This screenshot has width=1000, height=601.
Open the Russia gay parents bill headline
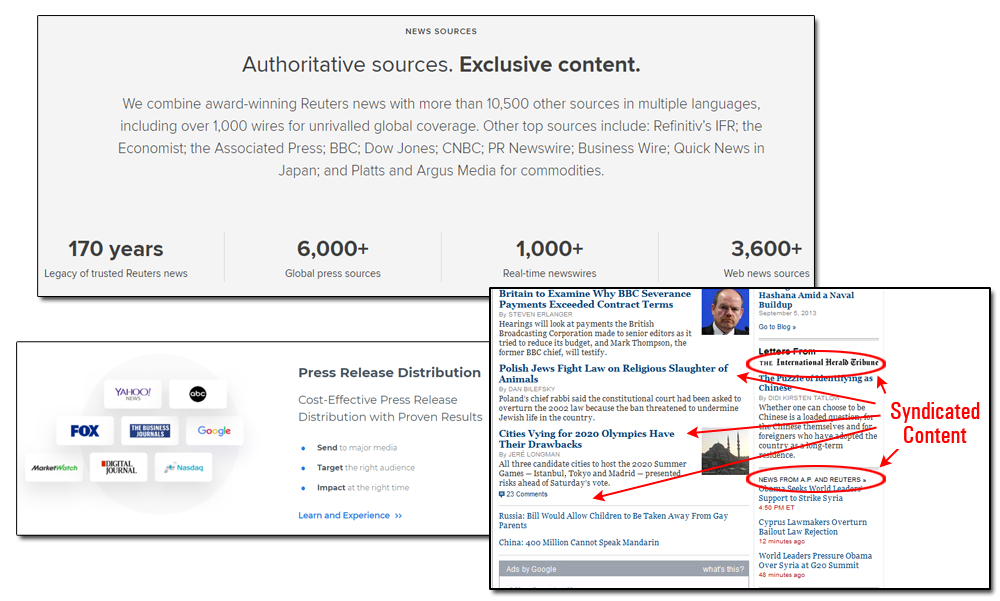pyautogui.click(x=613, y=521)
